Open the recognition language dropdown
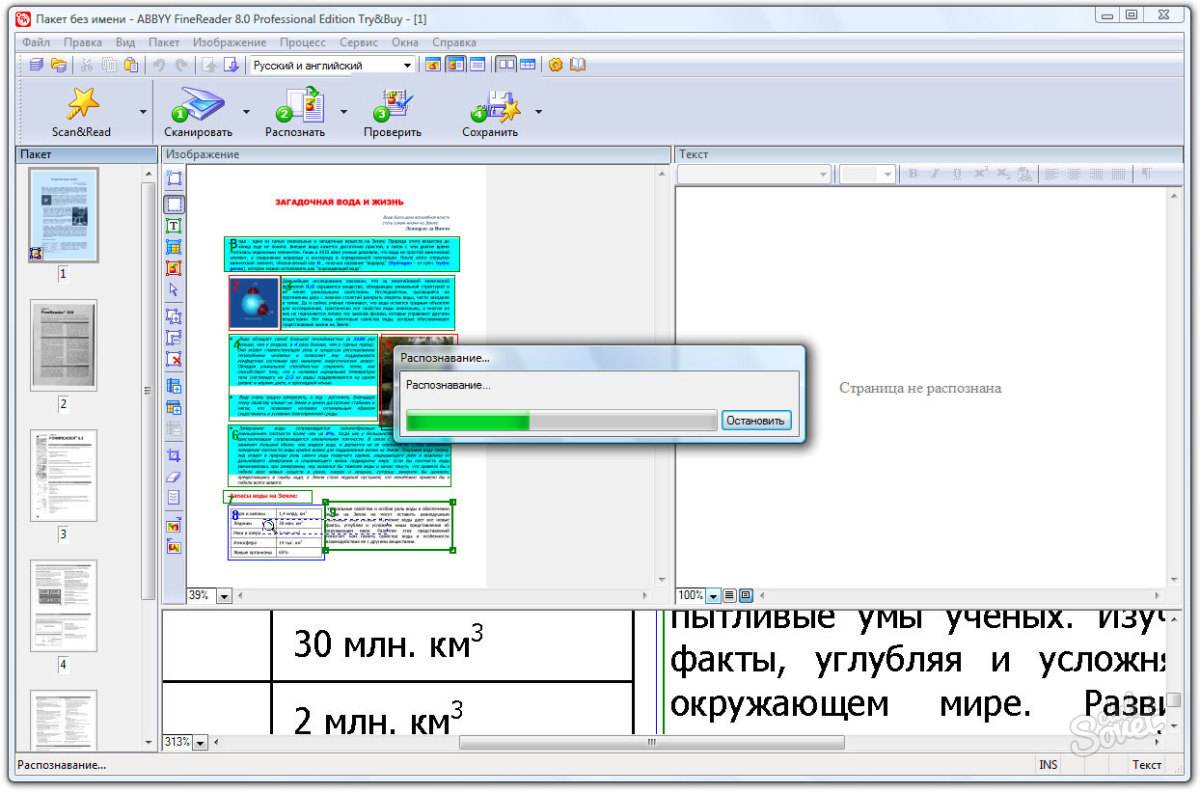This screenshot has height=793, width=1200. coord(407,65)
